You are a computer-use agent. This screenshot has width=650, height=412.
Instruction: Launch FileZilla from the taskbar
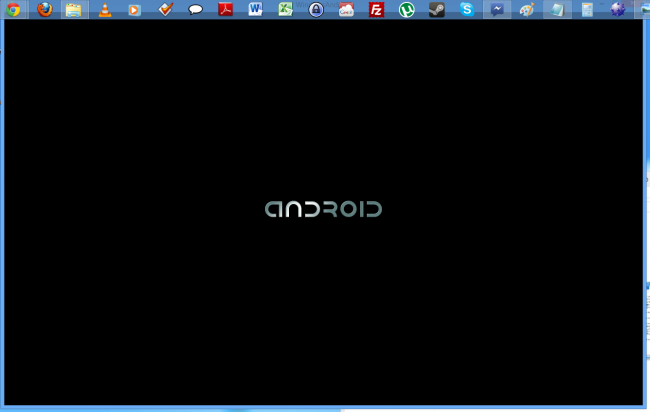pyautogui.click(x=376, y=10)
